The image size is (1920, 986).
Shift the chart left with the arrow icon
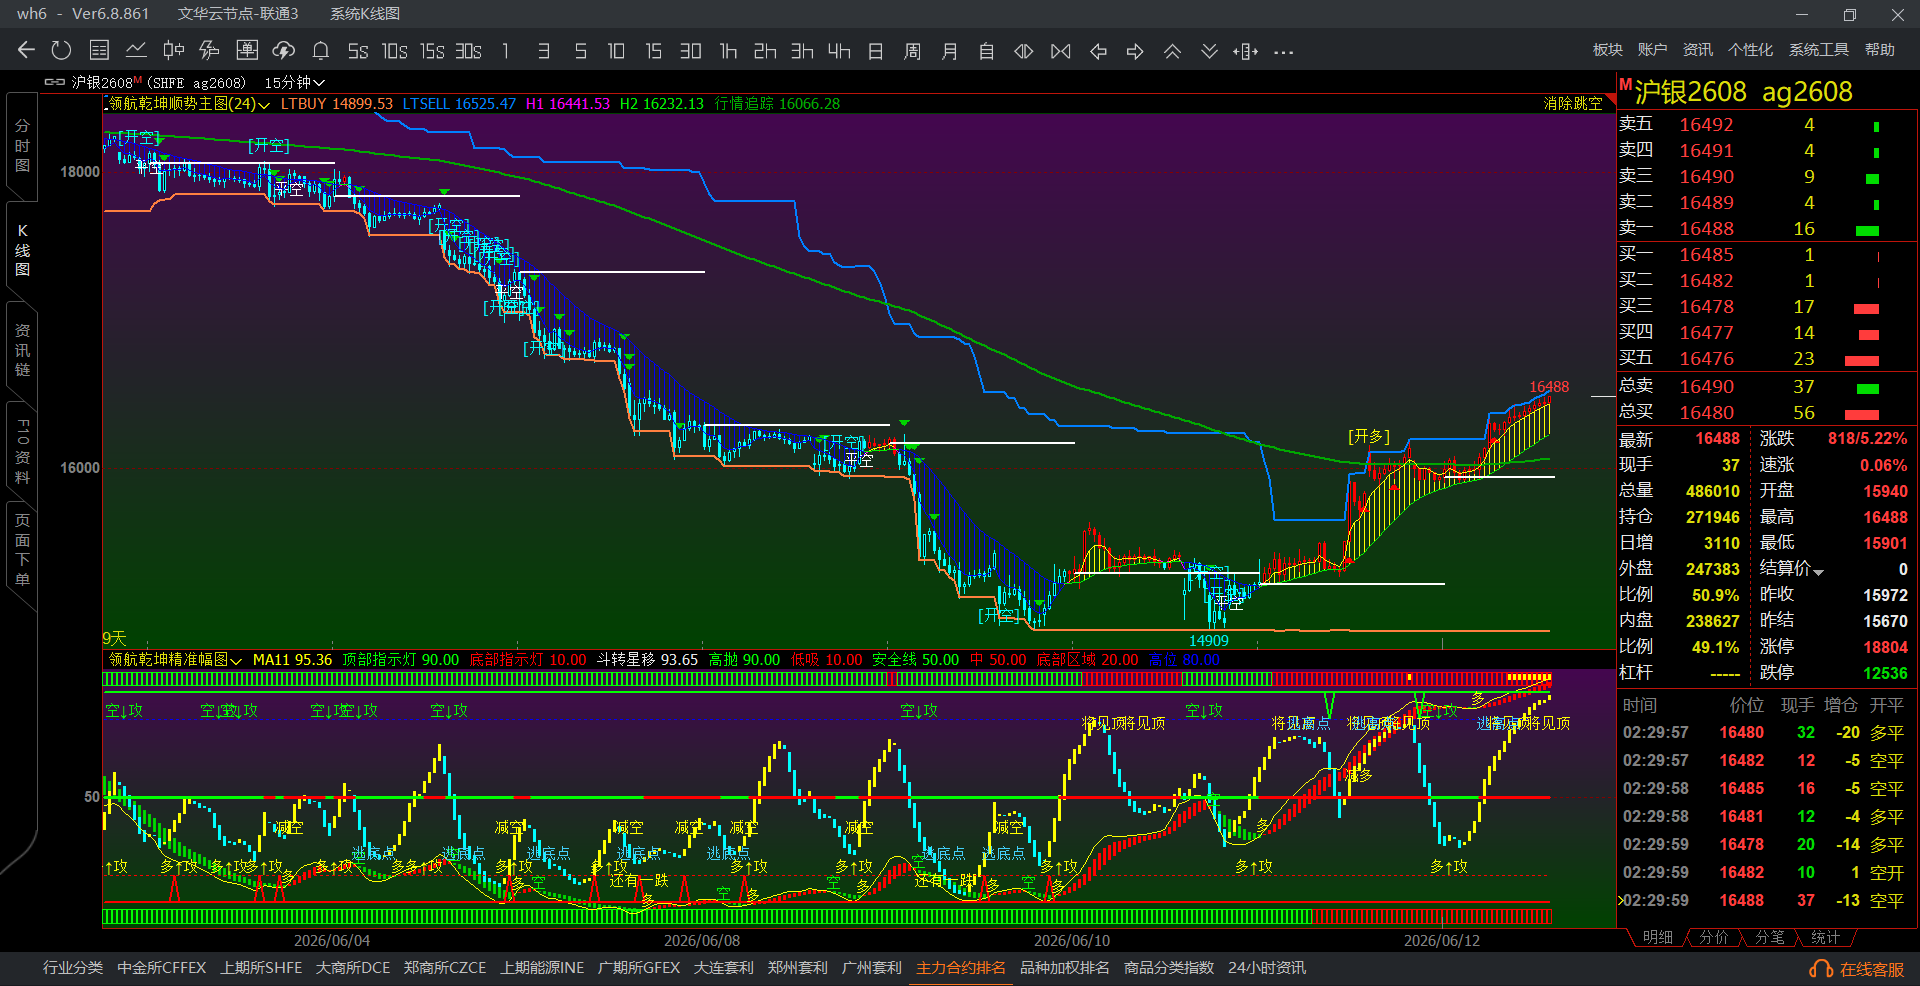pos(1098,51)
